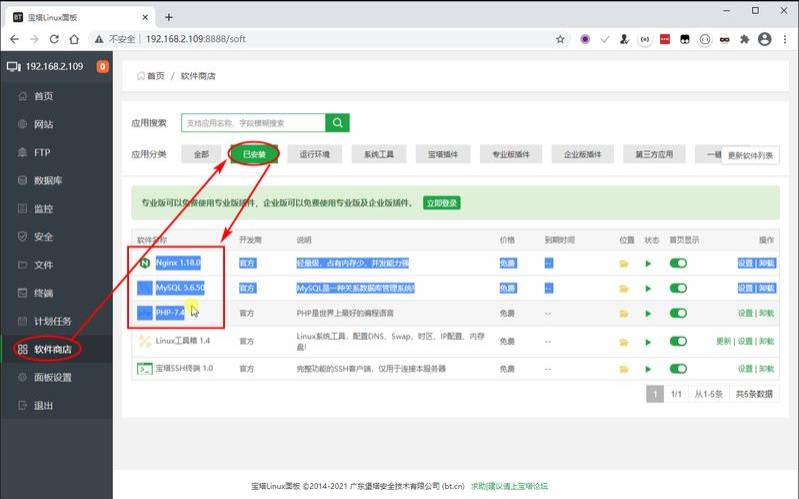The height and width of the screenshot is (499, 799).
Task: Click 退出 to log out
Action: pyautogui.click(x=43, y=406)
